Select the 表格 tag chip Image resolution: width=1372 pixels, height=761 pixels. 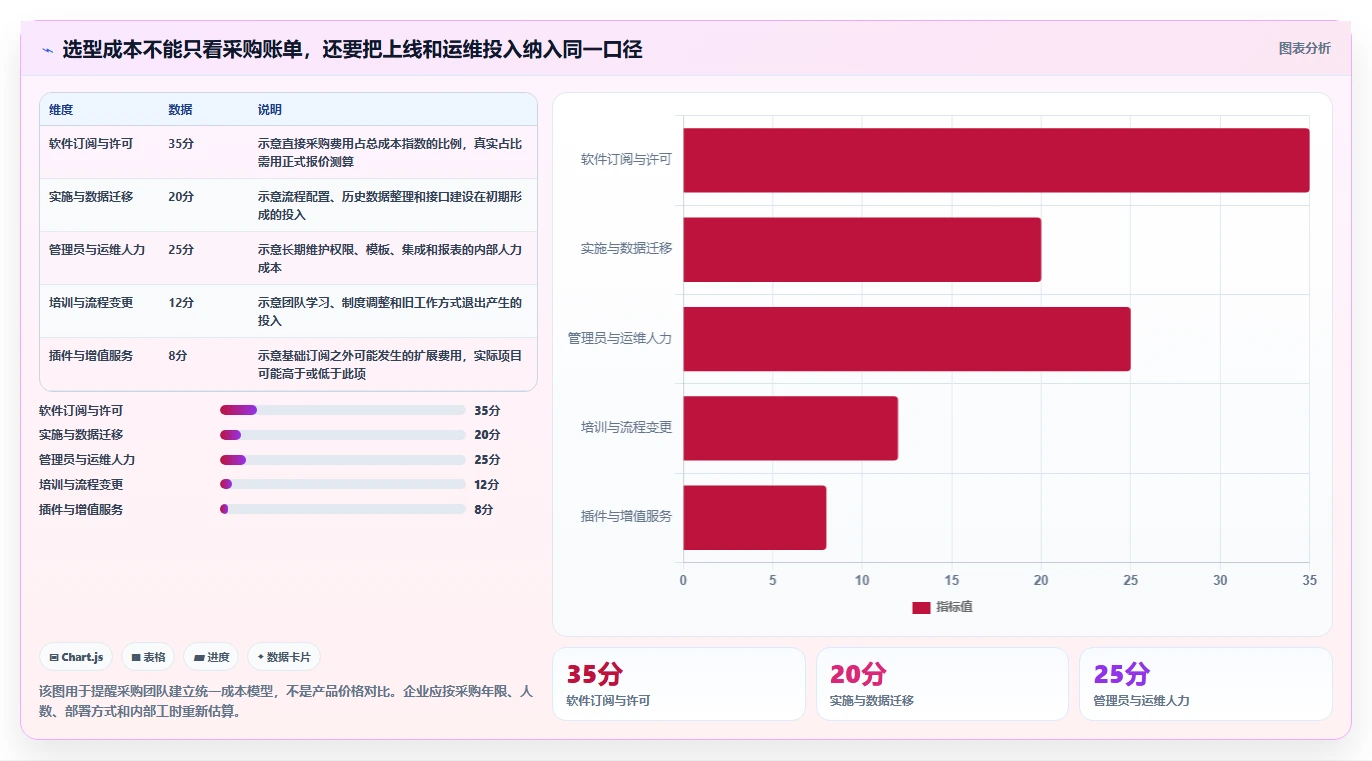click(x=148, y=657)
